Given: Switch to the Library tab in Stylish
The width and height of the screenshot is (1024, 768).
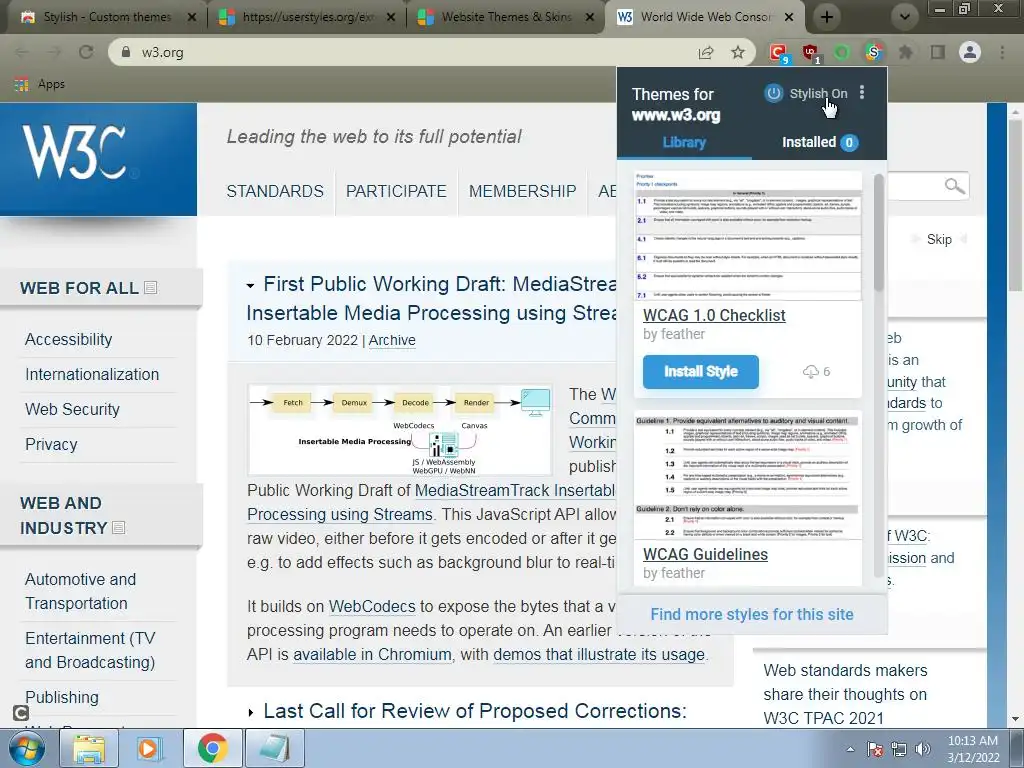Looking at the screenshot, I should pyautogui.click(x=684, y=142).
